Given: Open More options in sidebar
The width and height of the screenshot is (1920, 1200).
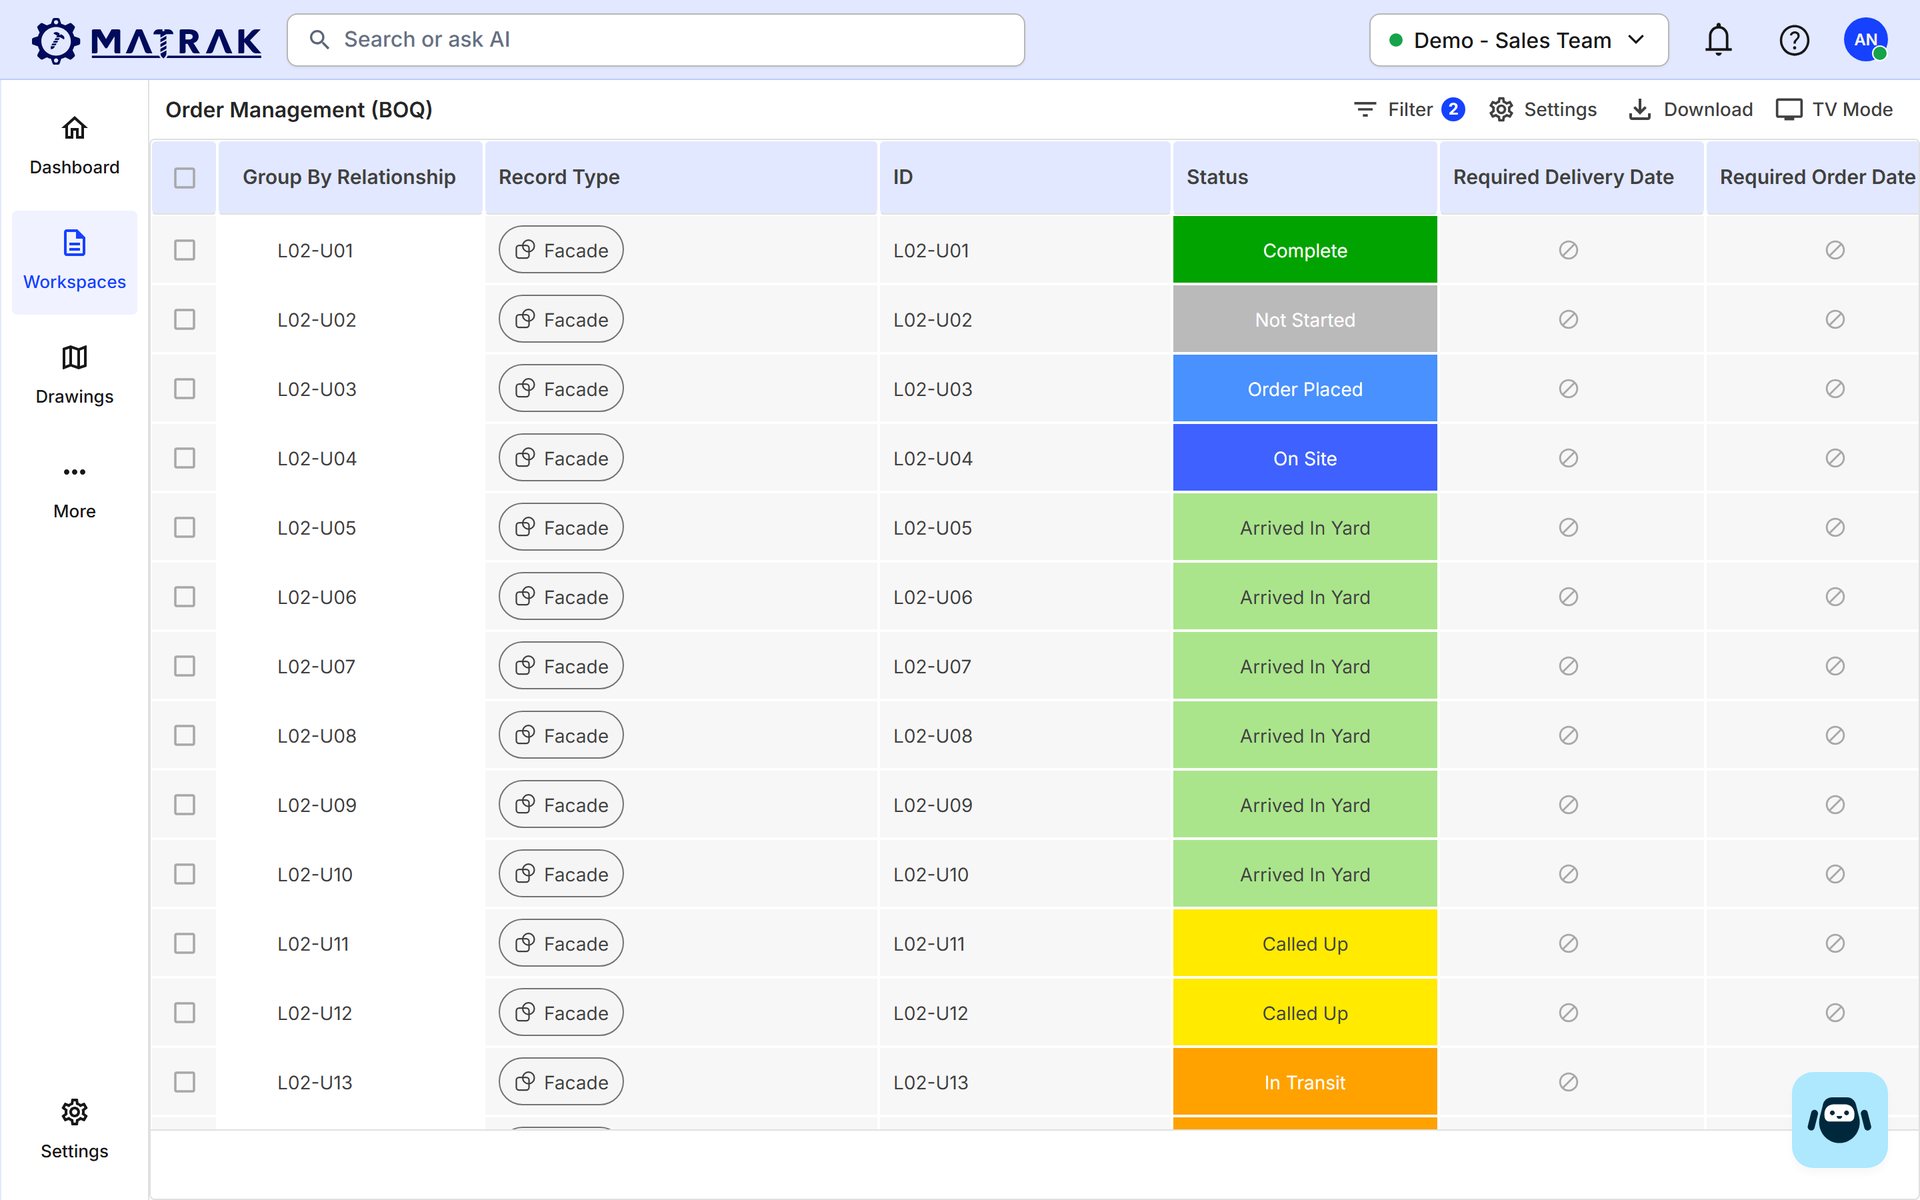Looking at the screenshot, I should tap(74, 491).
